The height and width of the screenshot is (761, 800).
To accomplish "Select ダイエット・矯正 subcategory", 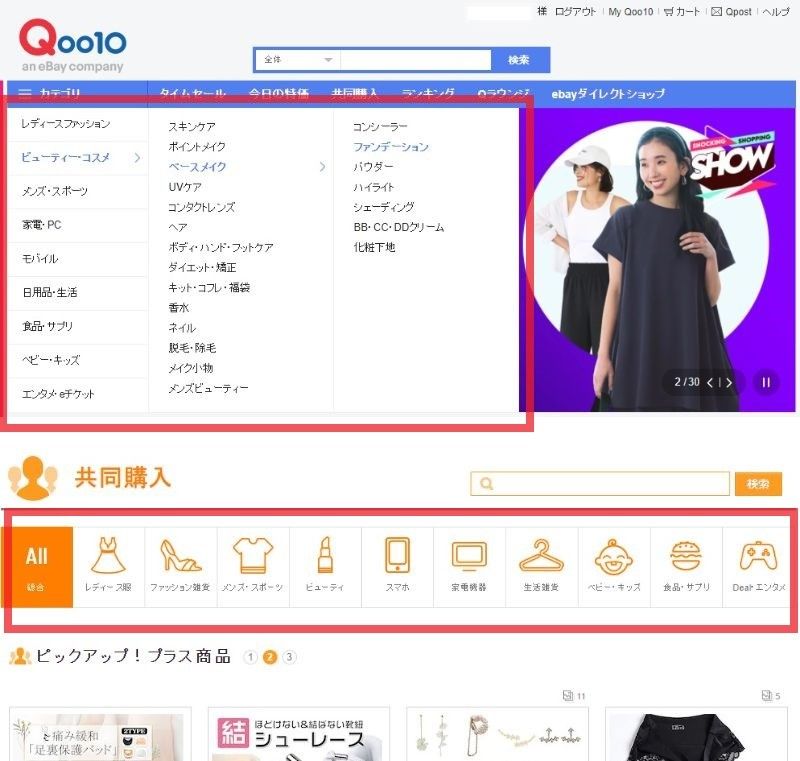I will [x=202, y=267].
